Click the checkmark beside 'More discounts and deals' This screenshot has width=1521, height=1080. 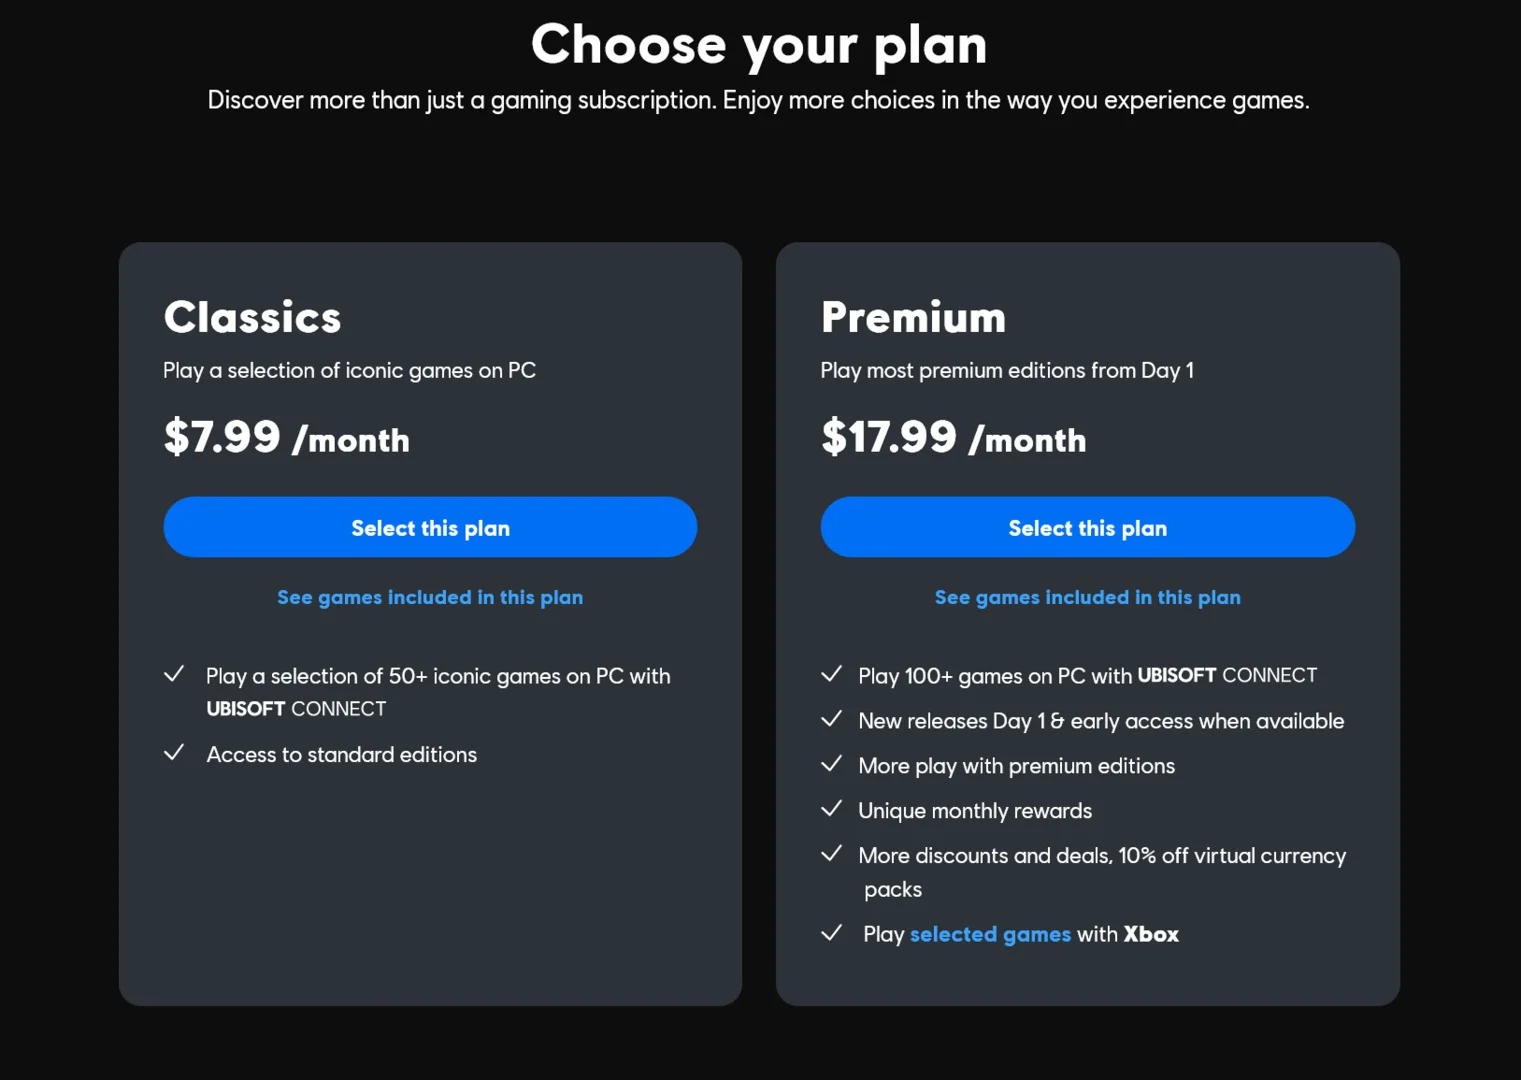click(x=831, y=854)
